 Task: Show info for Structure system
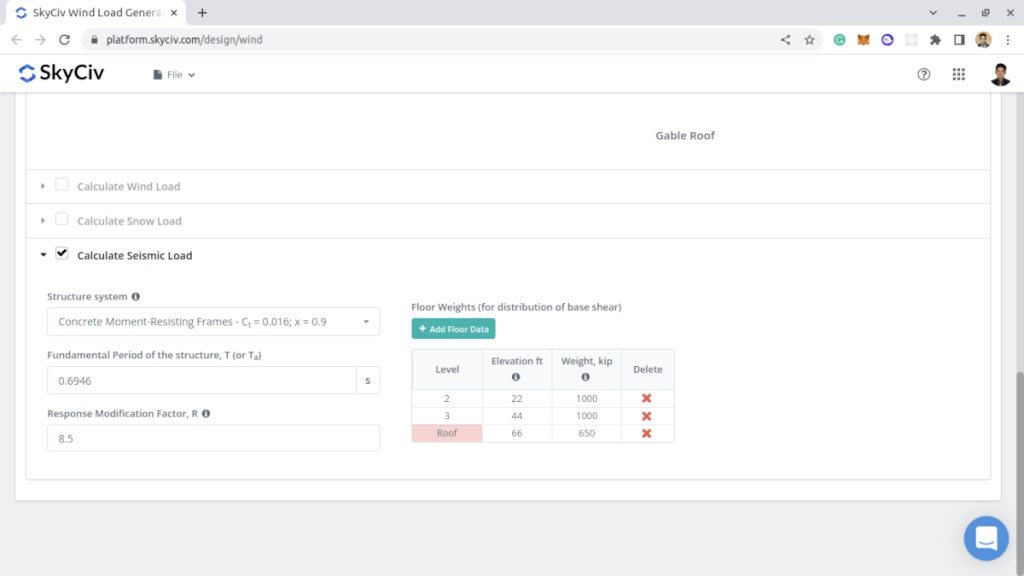click(x=136, y=297)
